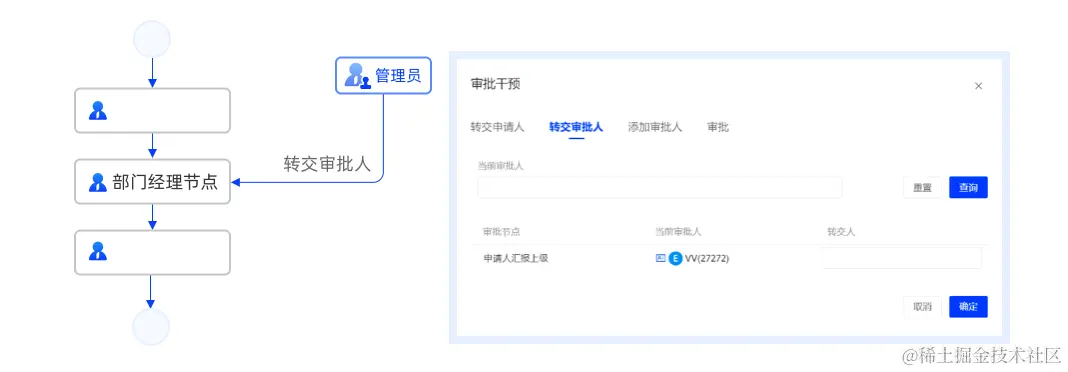
Task: Click the image icon beside VV(27272)
Action: [660, 258]
